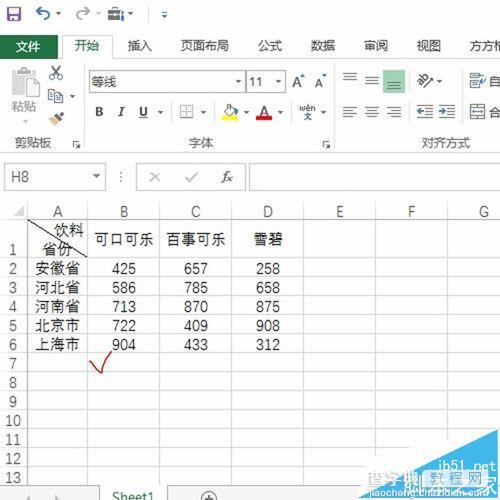The height and width of the screenshot is (500, 500).
Task: Switch to the 开始 tab
Action: point(87,46)
